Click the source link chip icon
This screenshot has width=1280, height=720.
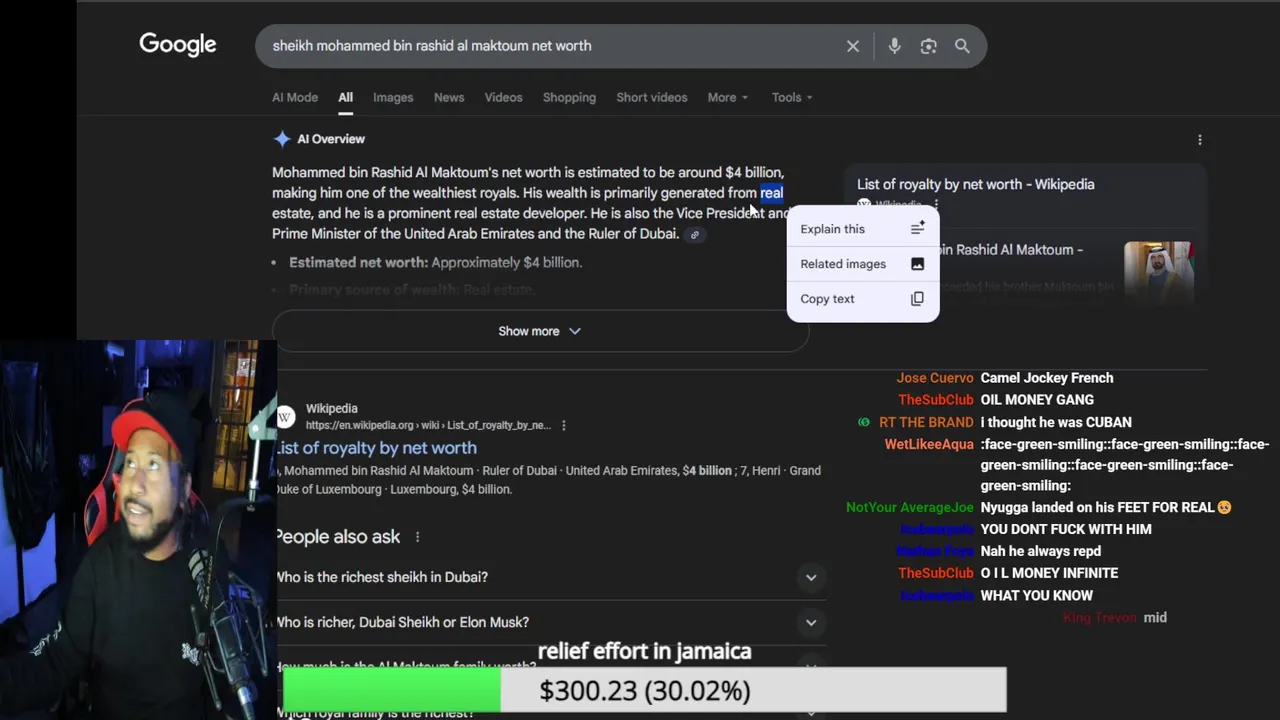[695, 235]
